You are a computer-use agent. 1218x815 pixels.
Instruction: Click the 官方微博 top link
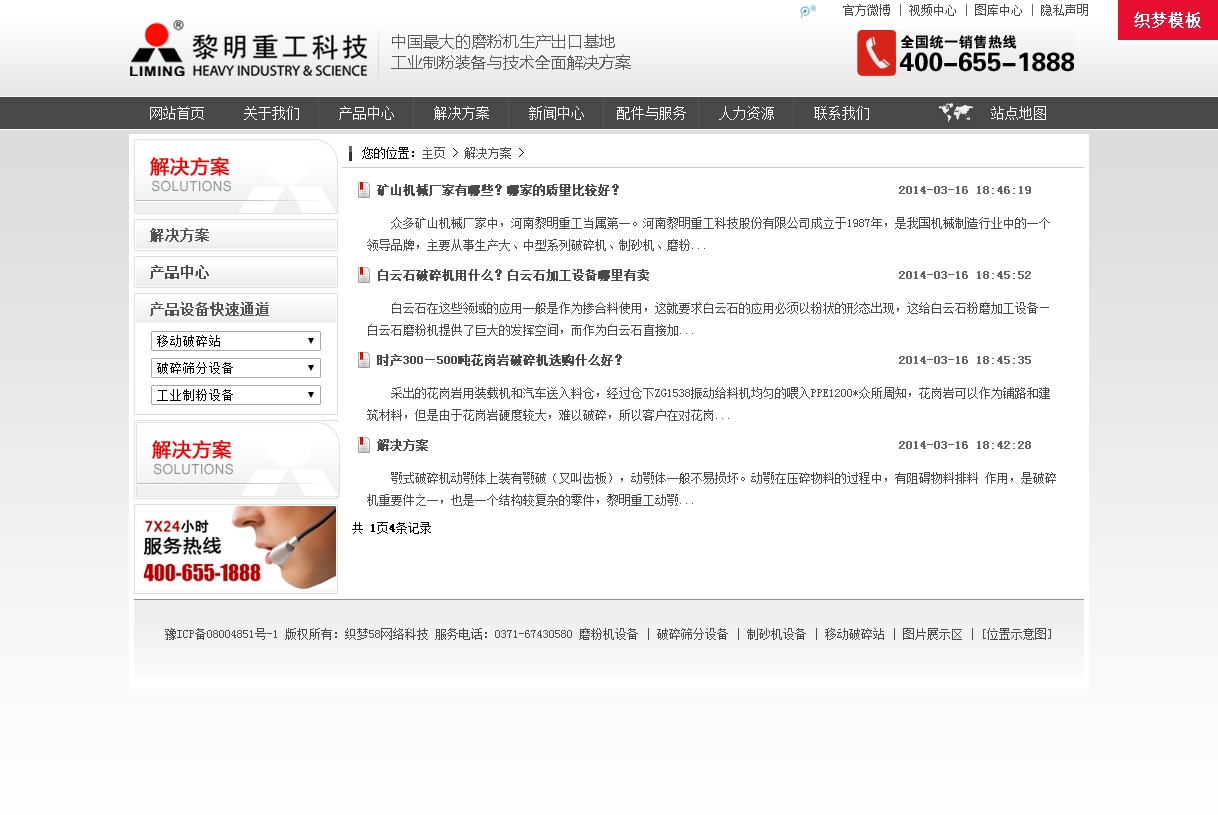pos(866,10)
